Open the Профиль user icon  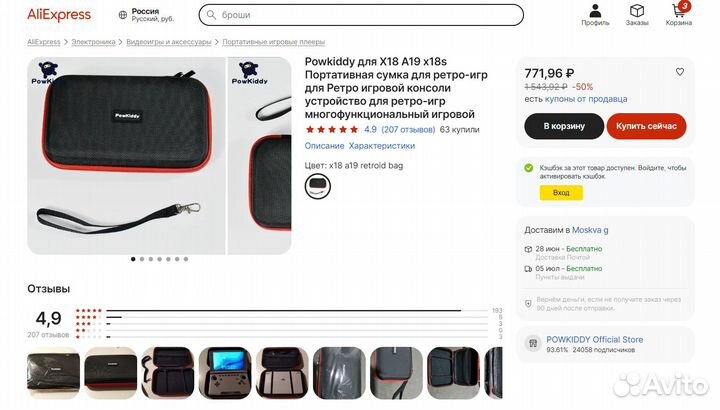(x=595, y=11)
